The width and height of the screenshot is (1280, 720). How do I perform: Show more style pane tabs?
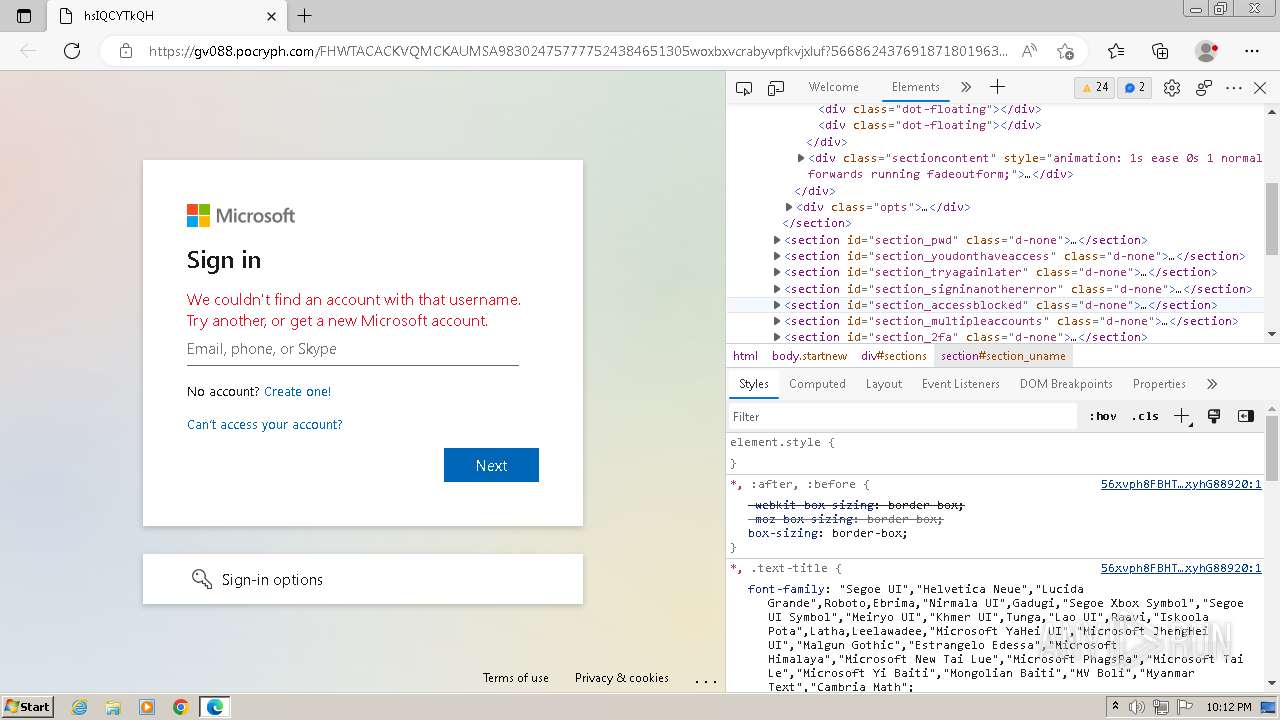pyautogui.click(x=1212, y=384)
